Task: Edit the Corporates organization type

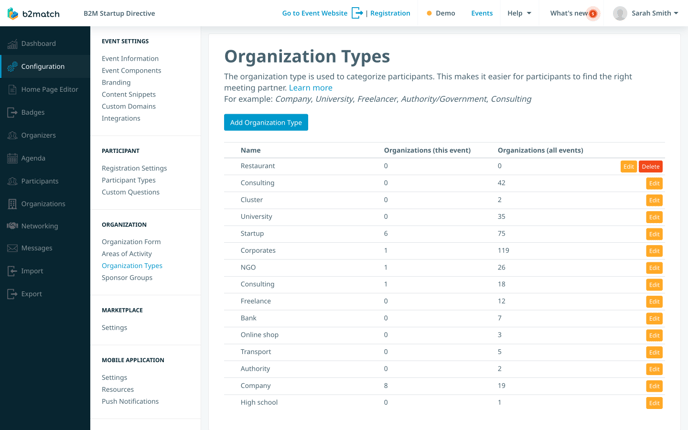Action: click(x=654, y=251)
